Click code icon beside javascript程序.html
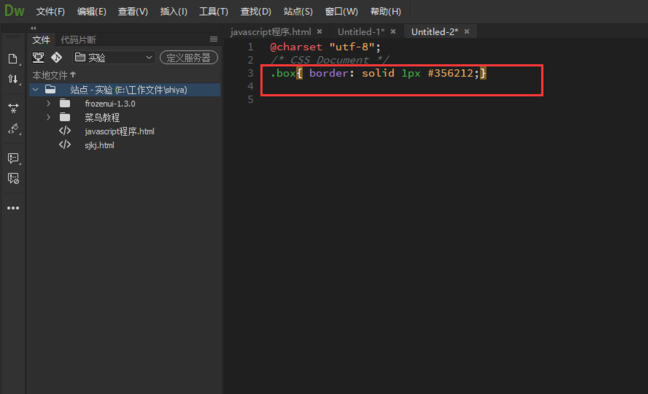The image size is (648, 394). (65, 131)
